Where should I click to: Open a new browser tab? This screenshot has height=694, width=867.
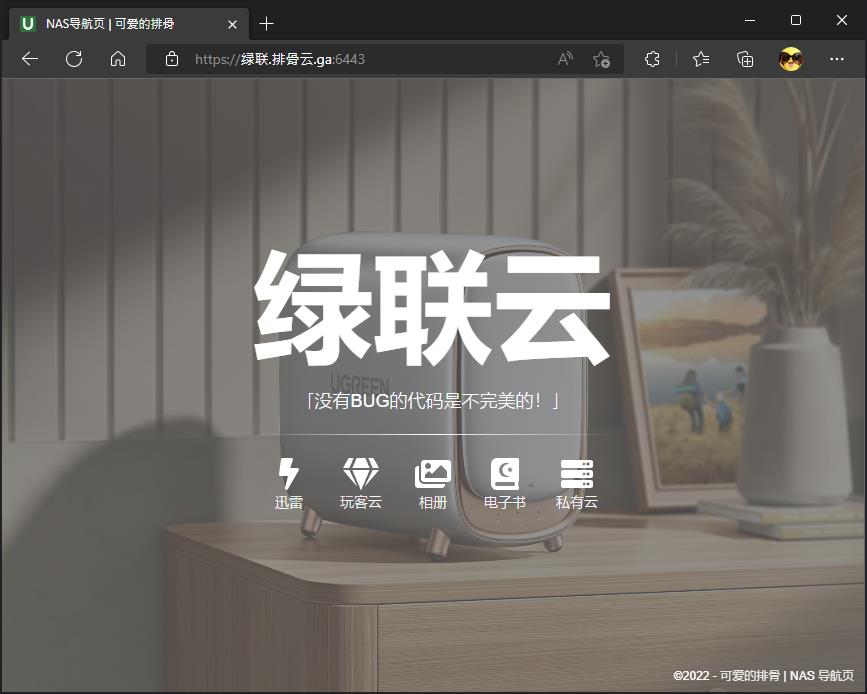pos(266,23)
